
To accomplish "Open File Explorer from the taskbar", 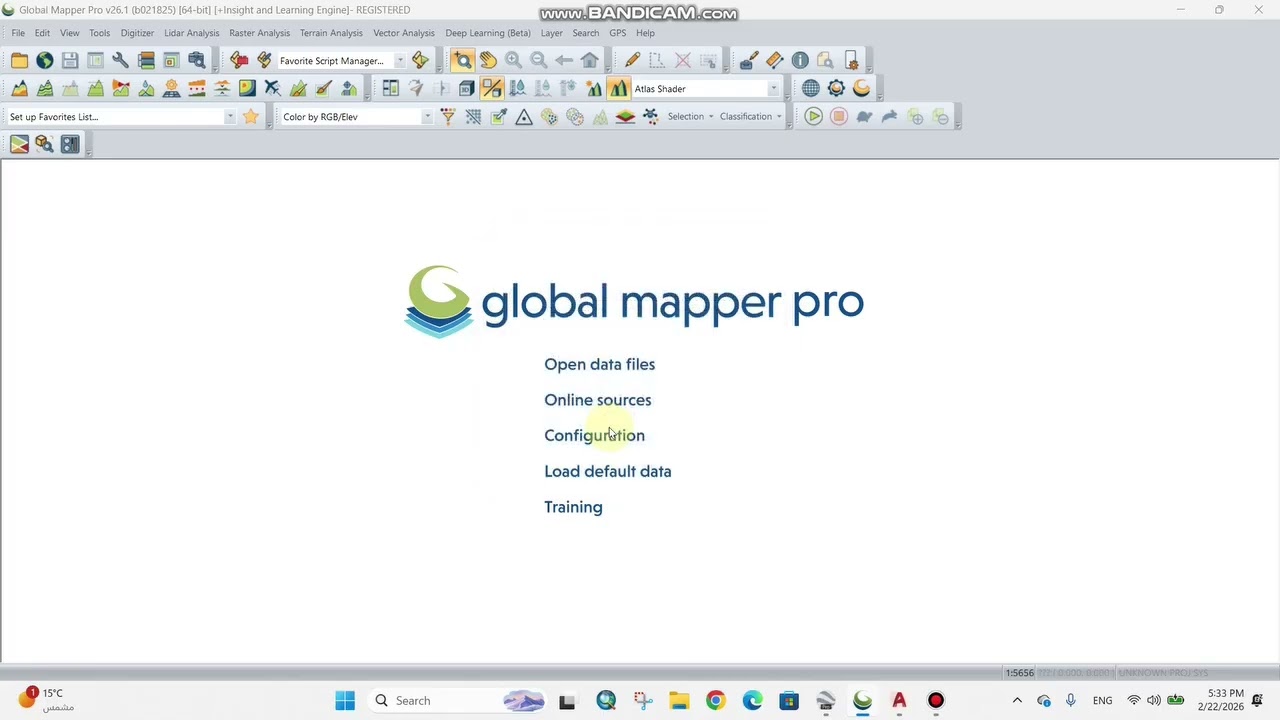I will 679,701.
